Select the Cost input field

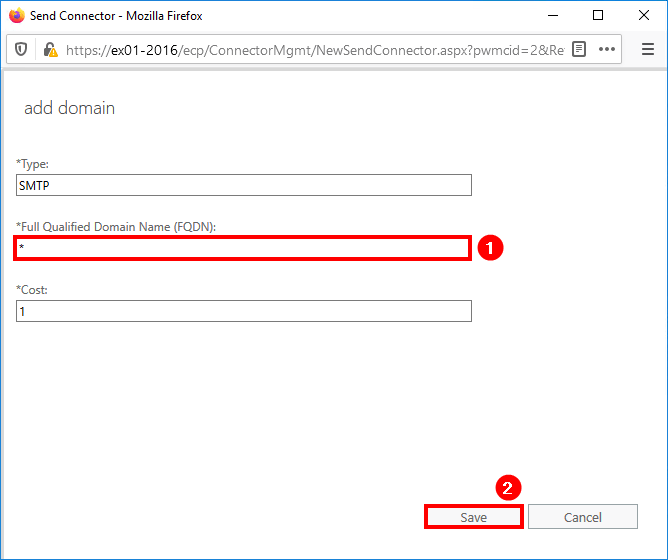click(x=244, y=311)
